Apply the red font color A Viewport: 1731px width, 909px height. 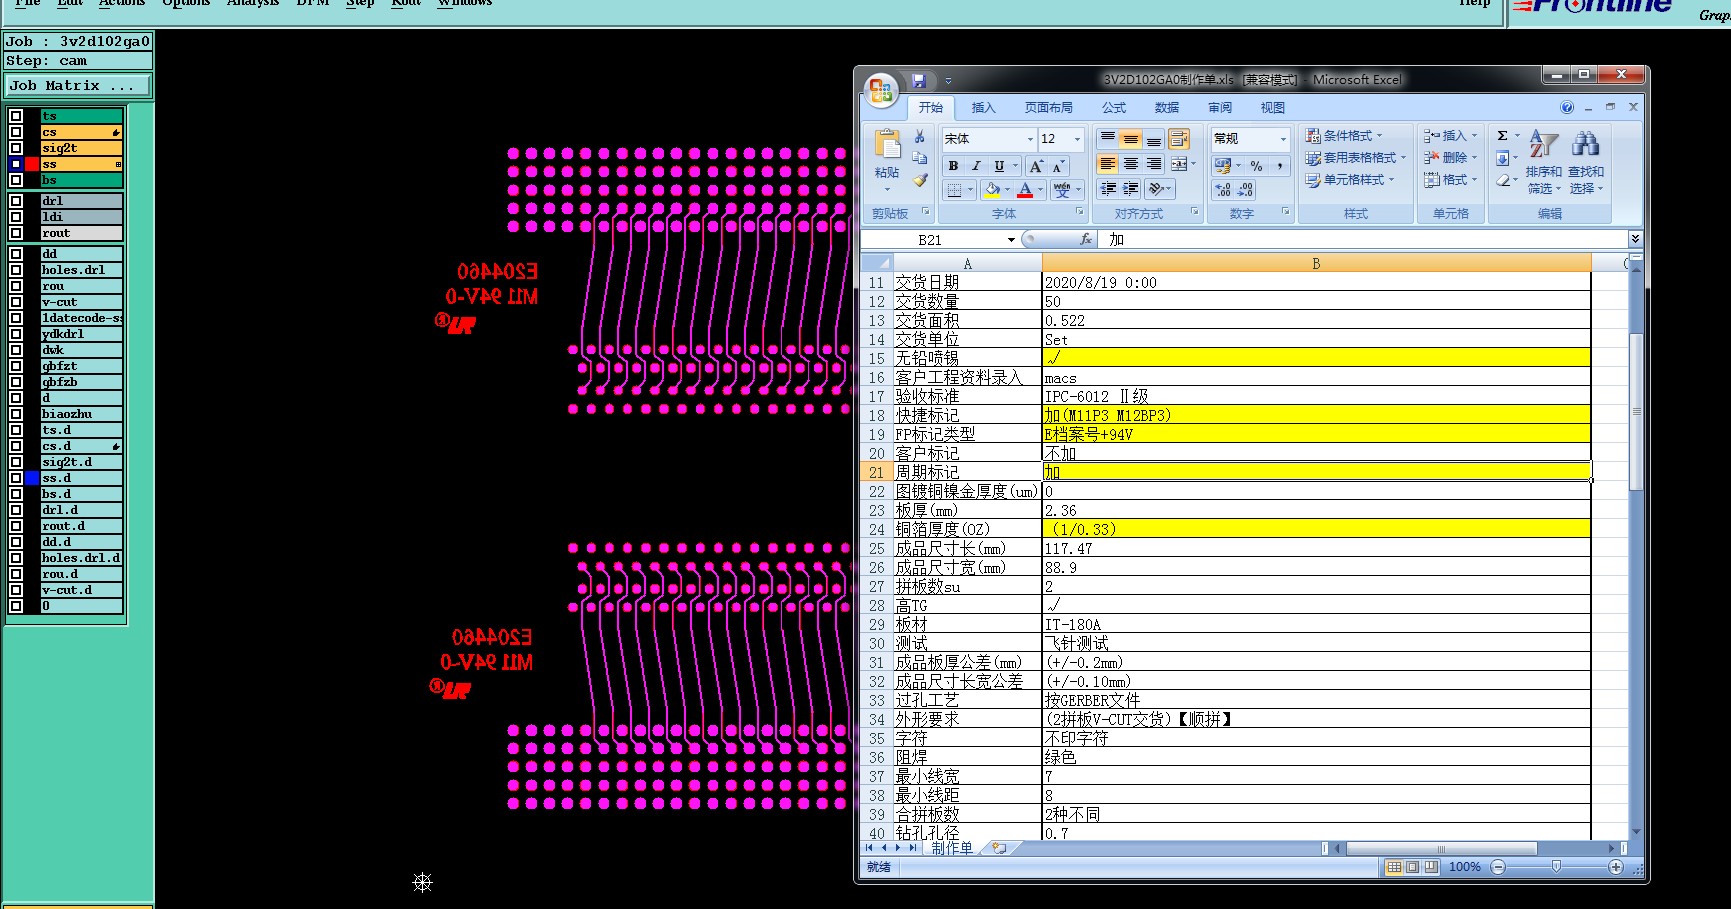(x=1025, y=189)
